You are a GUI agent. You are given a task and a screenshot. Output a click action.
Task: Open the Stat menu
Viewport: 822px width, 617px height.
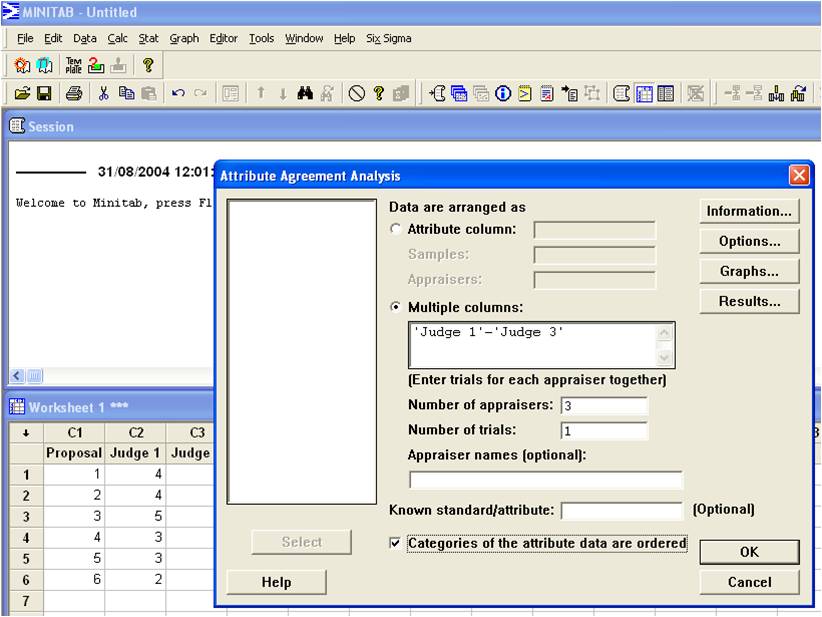point(148,38)
